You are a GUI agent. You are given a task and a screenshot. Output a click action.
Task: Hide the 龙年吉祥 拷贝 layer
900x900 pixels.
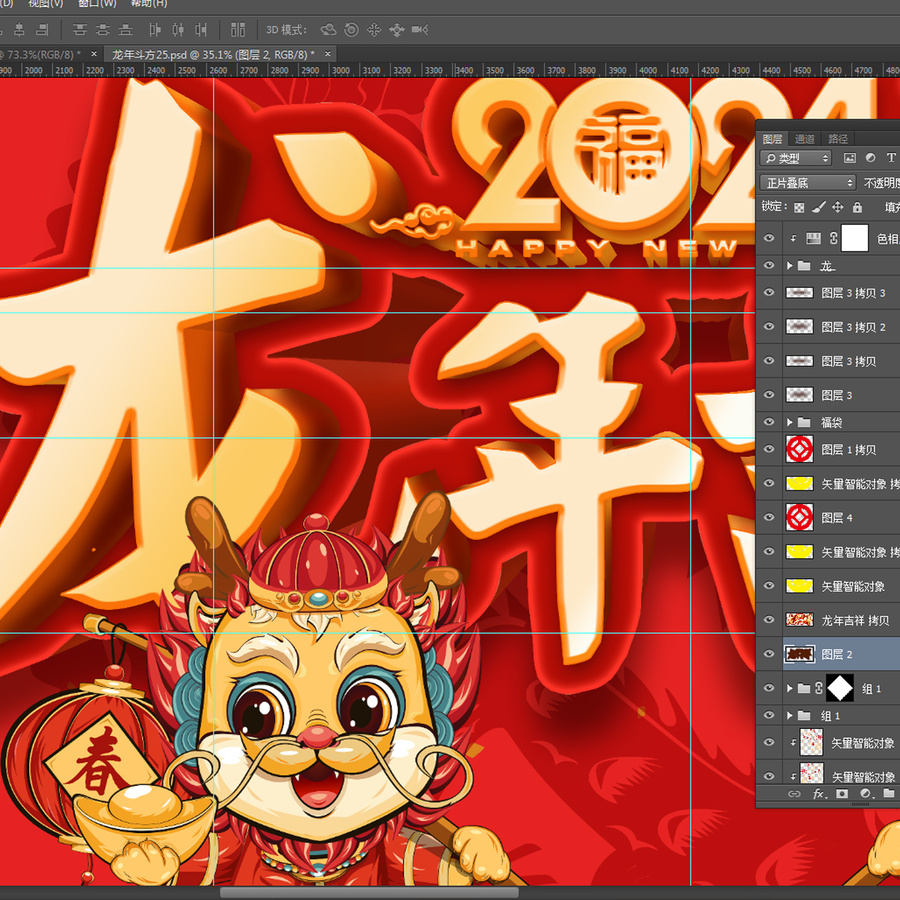(769, 619)
